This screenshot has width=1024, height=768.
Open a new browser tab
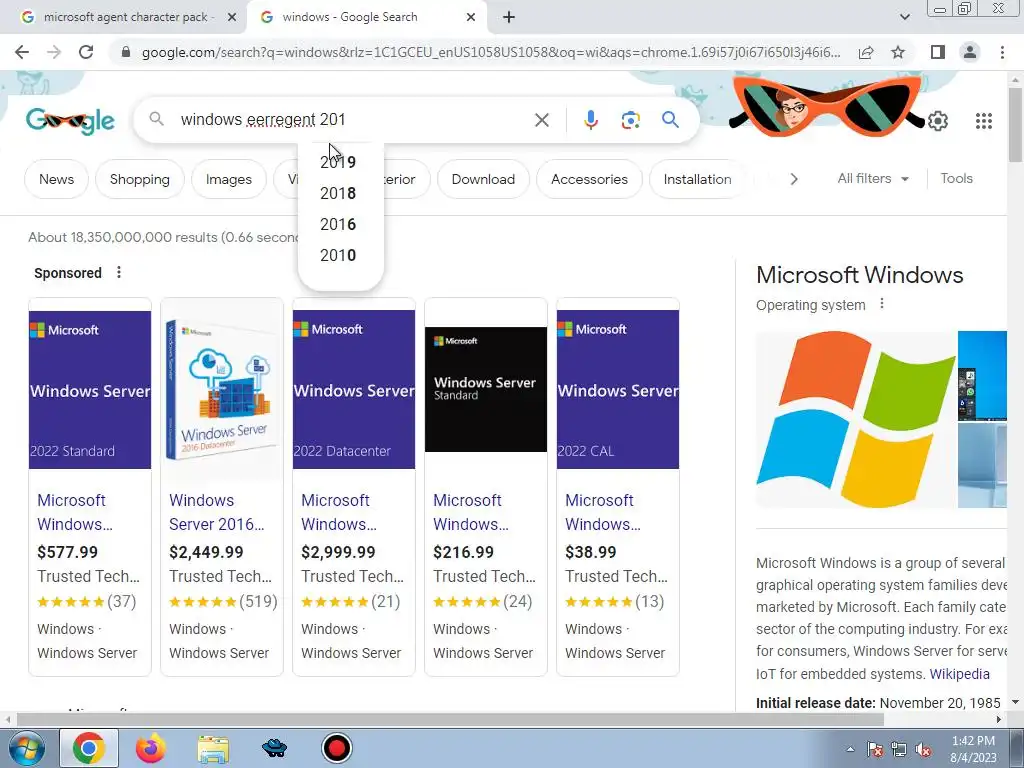[509, 18]
